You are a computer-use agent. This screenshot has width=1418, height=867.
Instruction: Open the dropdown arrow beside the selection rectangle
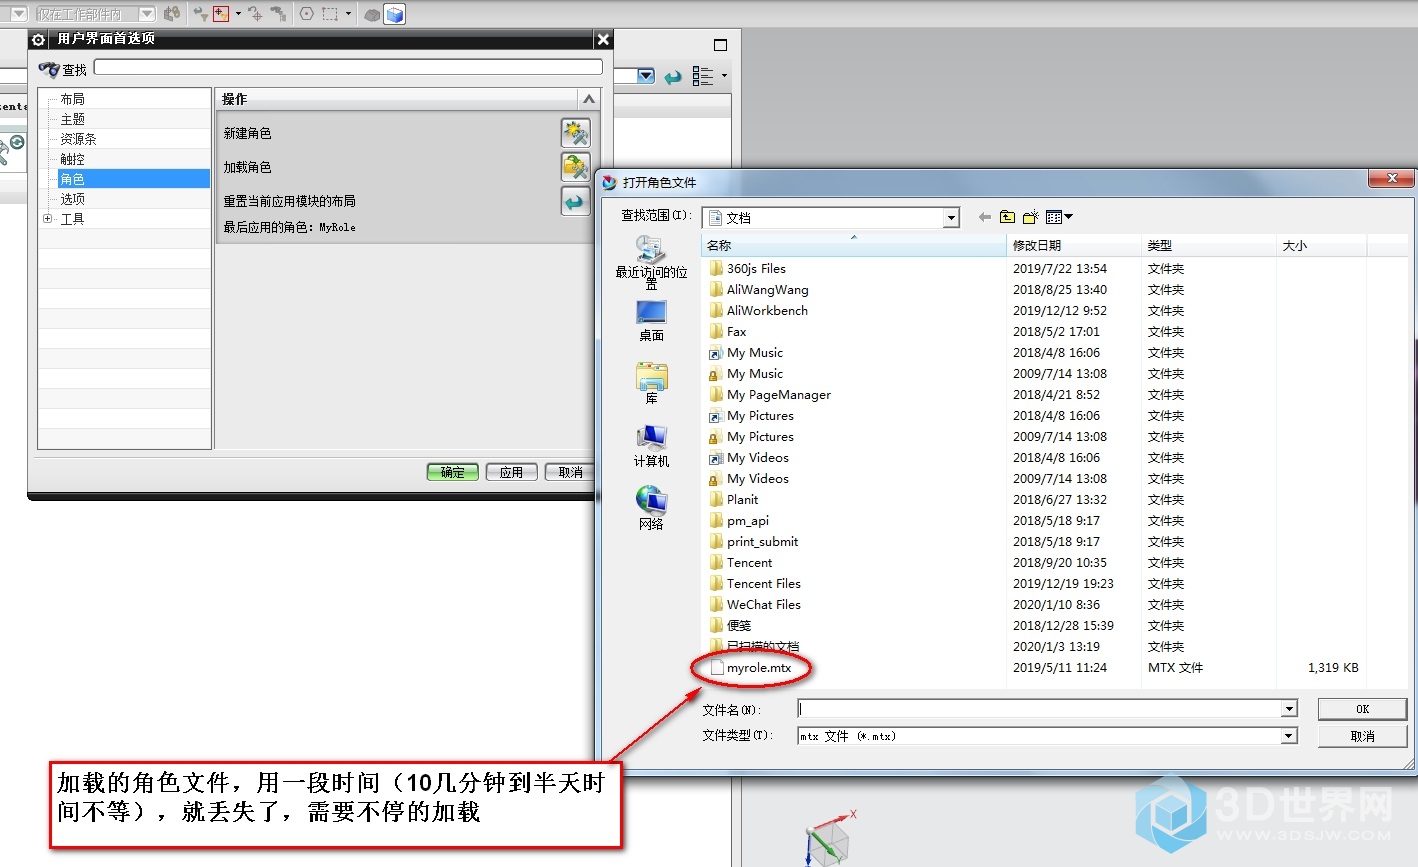coord(348,14)
